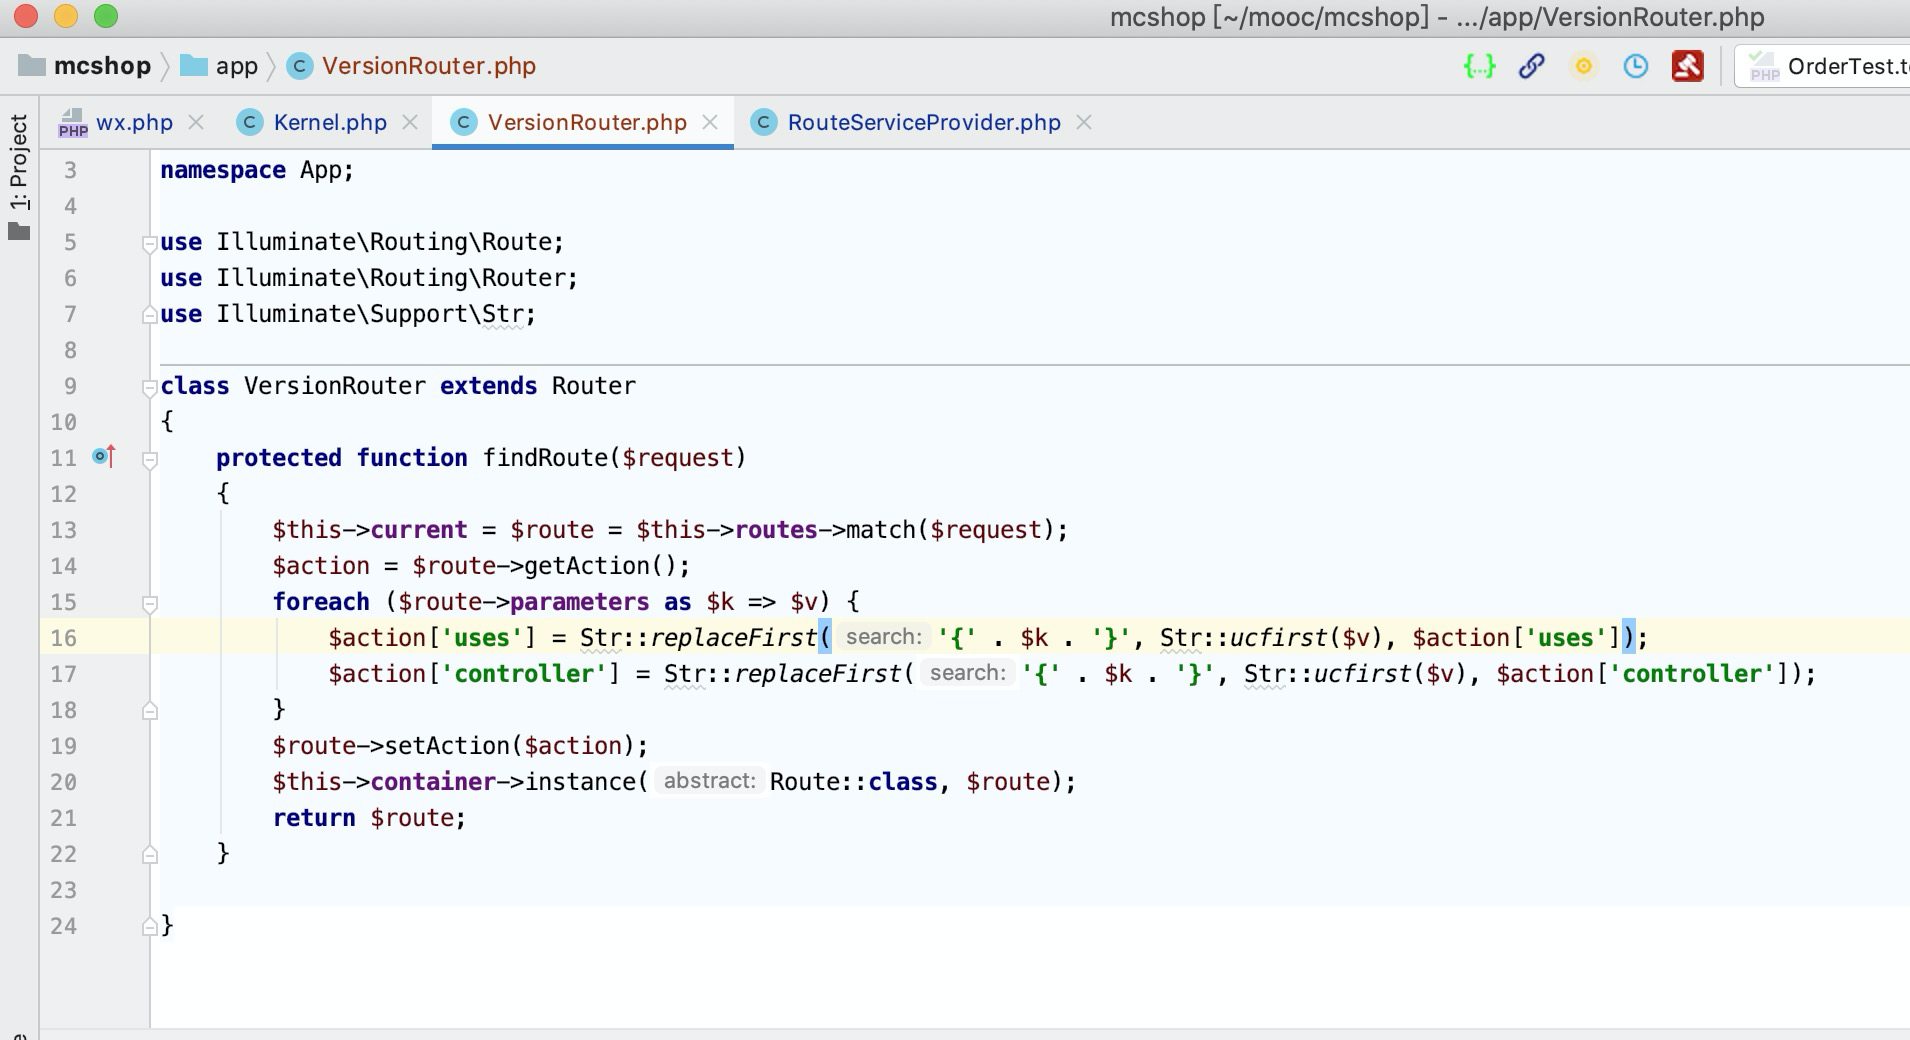
Task: Switch to the Kernel.php tab
Action: tap(330, 123)
